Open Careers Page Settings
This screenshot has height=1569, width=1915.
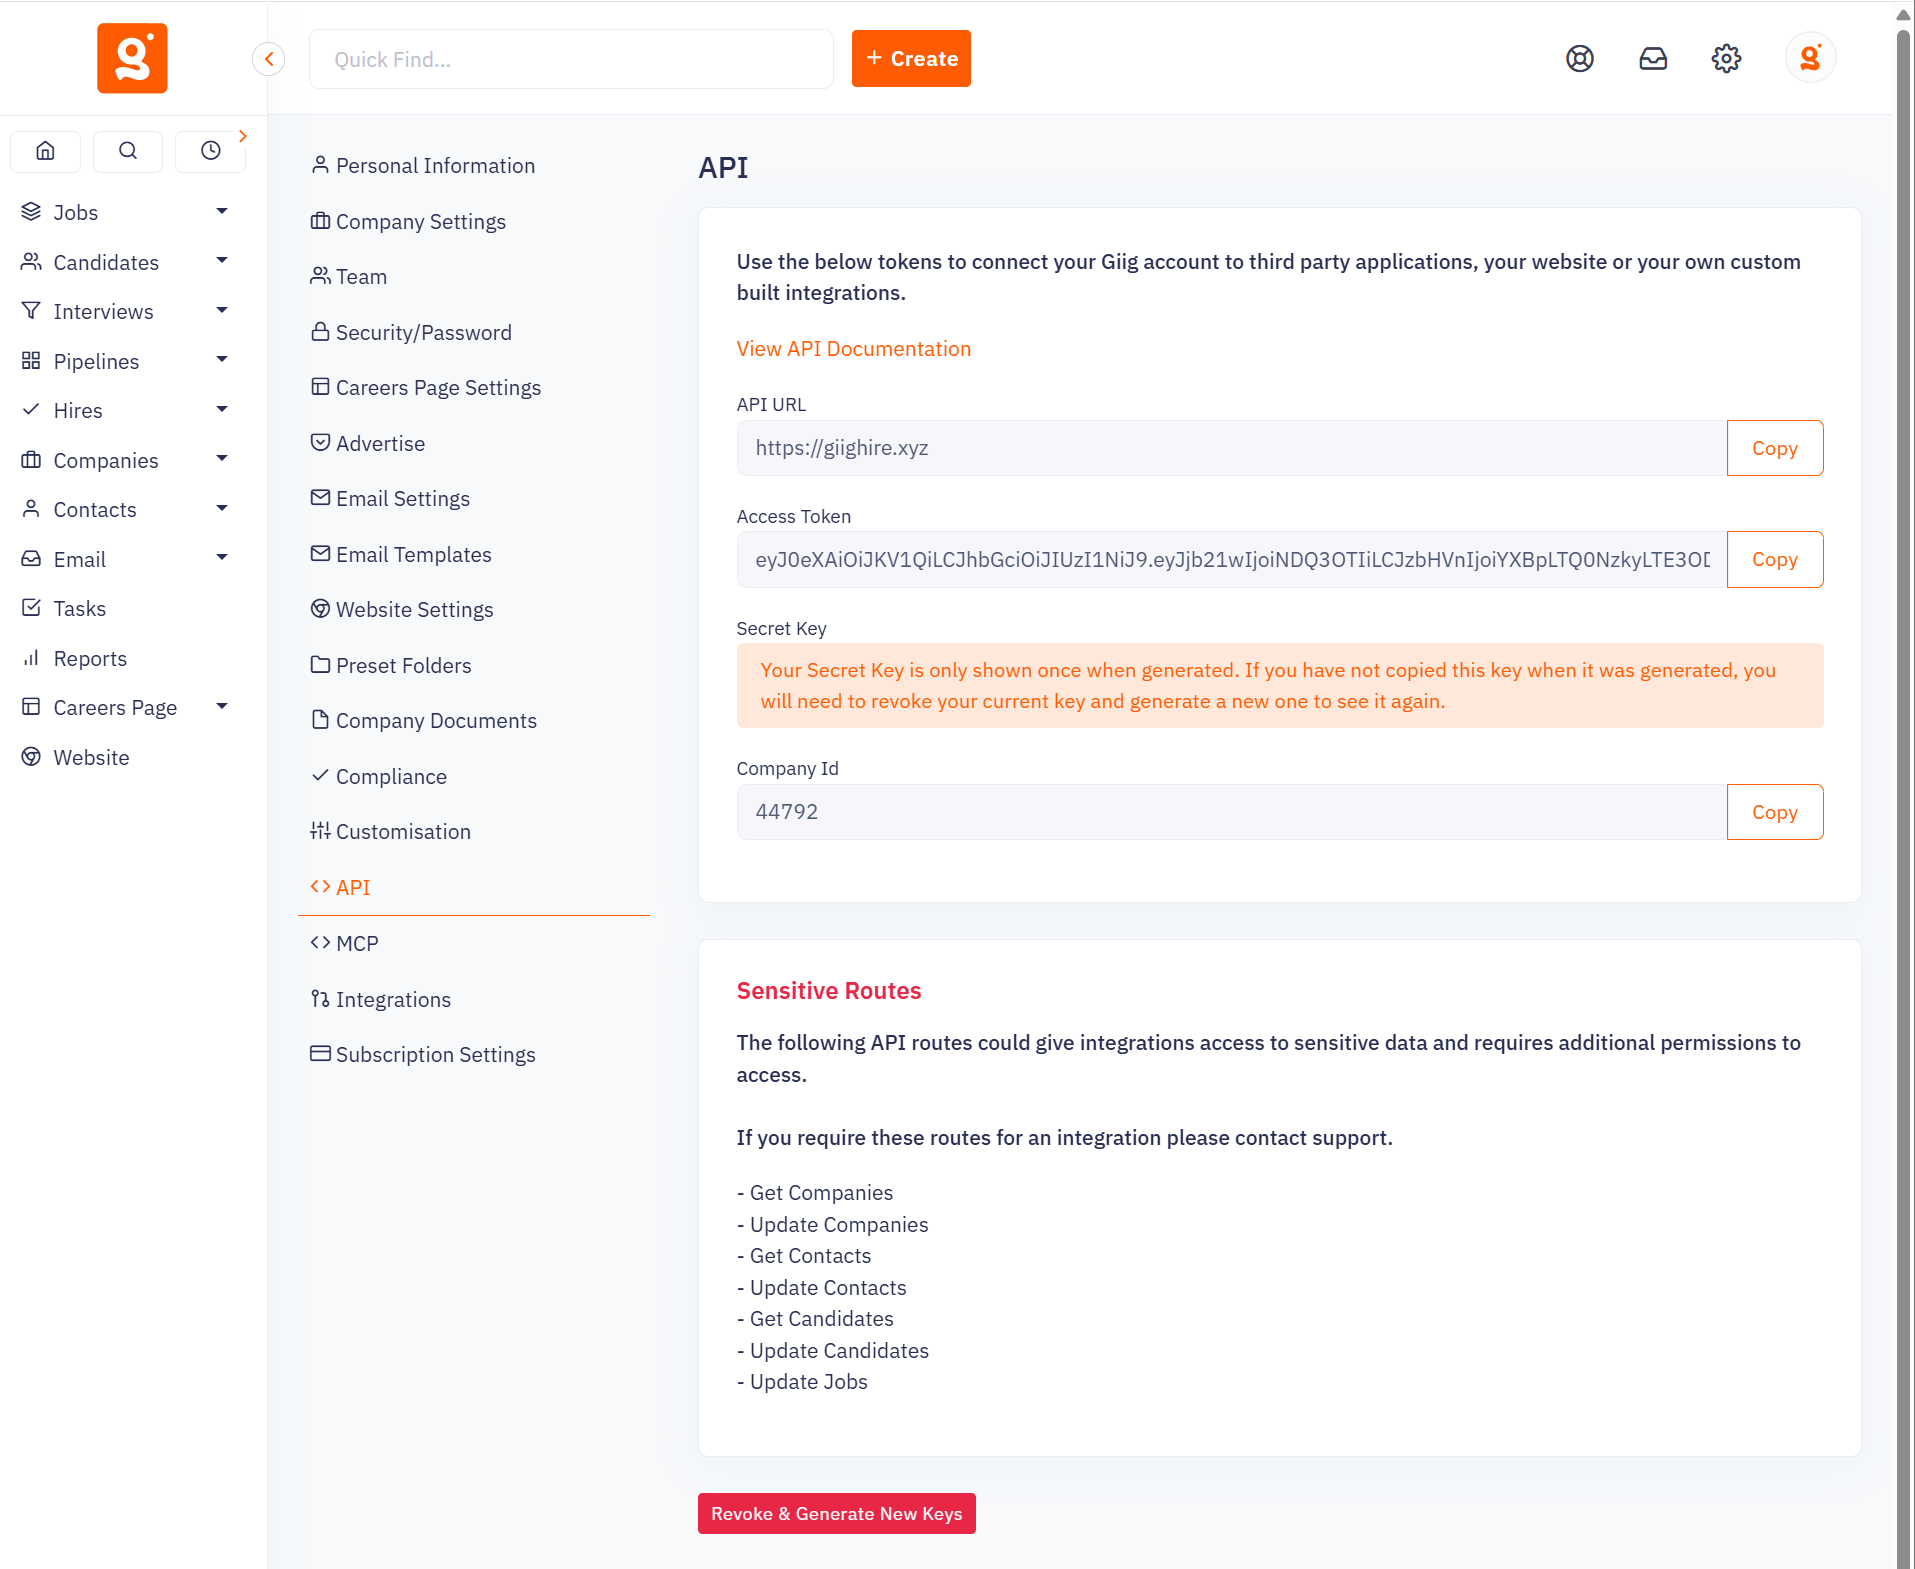pyautogui.click(x=426, y=387)
